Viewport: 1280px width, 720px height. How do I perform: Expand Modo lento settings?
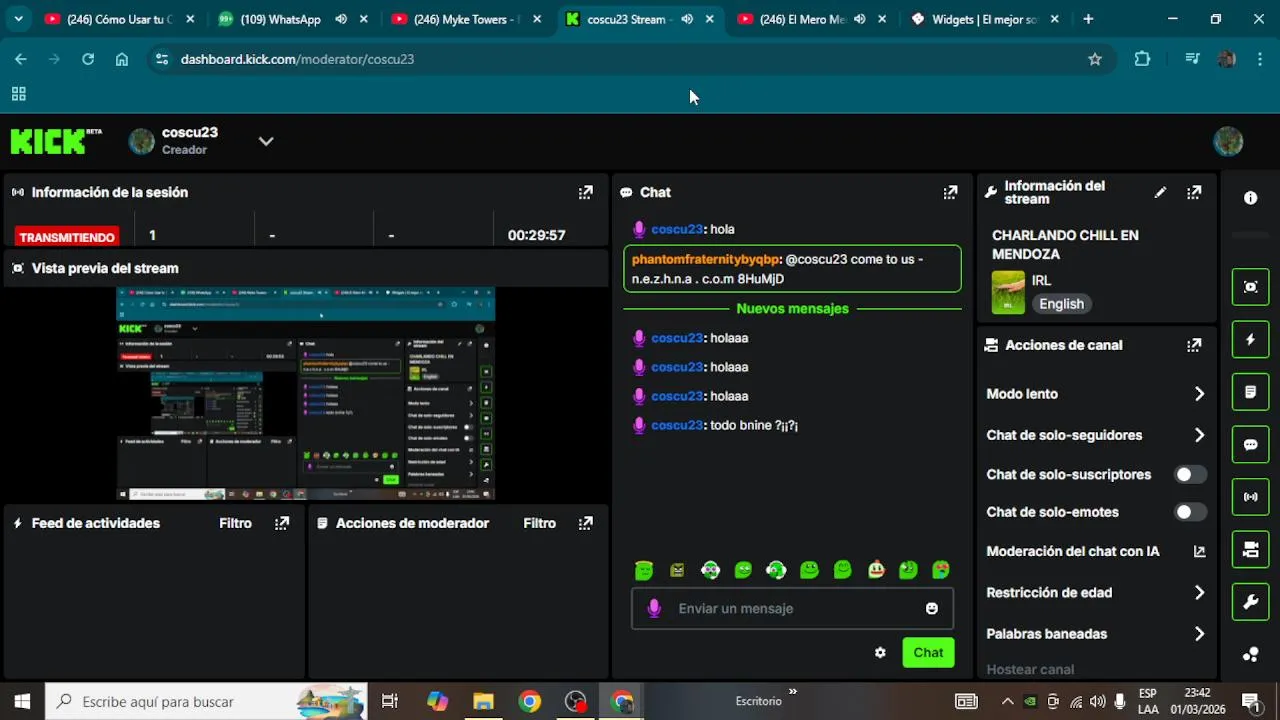click(x=1199, y=394)
